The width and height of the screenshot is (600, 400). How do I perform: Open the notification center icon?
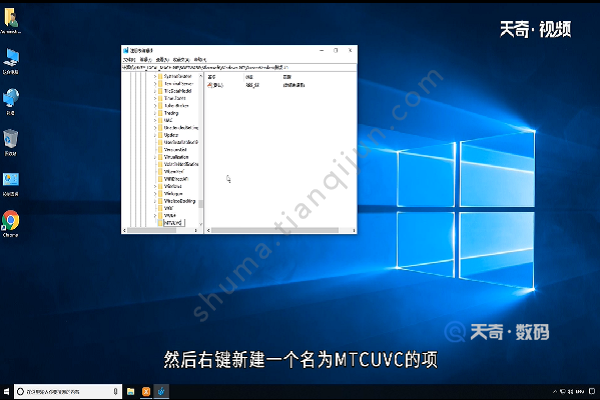coord(592,391)
